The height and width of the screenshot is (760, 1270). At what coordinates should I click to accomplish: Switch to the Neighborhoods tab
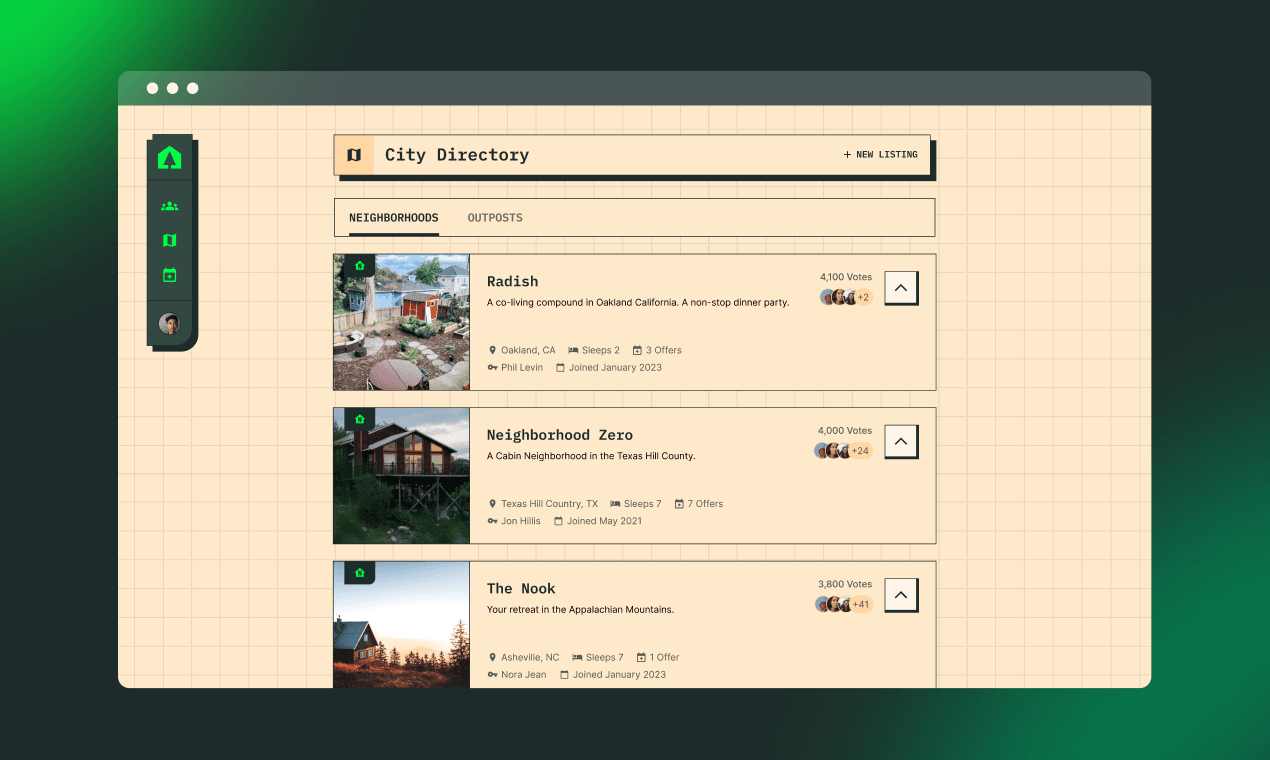[394, 218]
